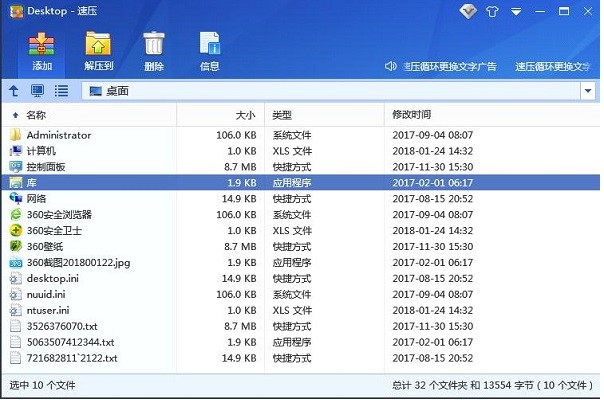604x400 pixels.
Task: Click the 106.0 KB size of Administrator
Action: [236, 135]
